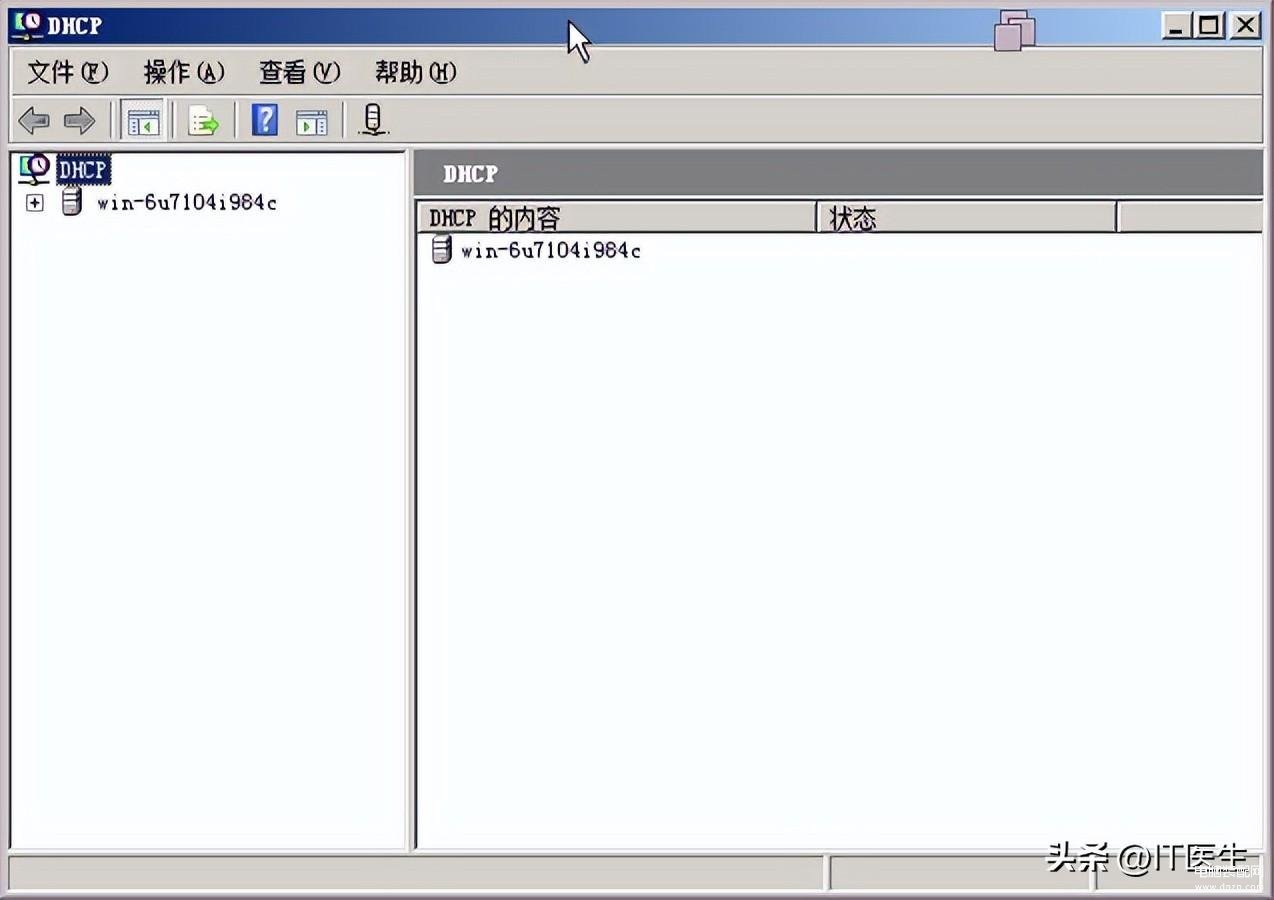Open the 文件(F) menu
Viewport: 1274px width, 900px height.
pyautogui.click(x=67, y=72)
